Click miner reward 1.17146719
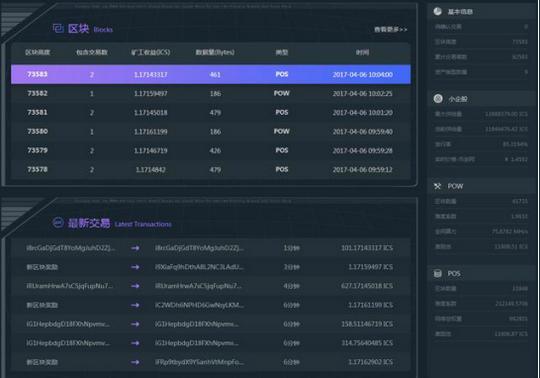Viewport: 540px width, 378px height. click(150, 150)
